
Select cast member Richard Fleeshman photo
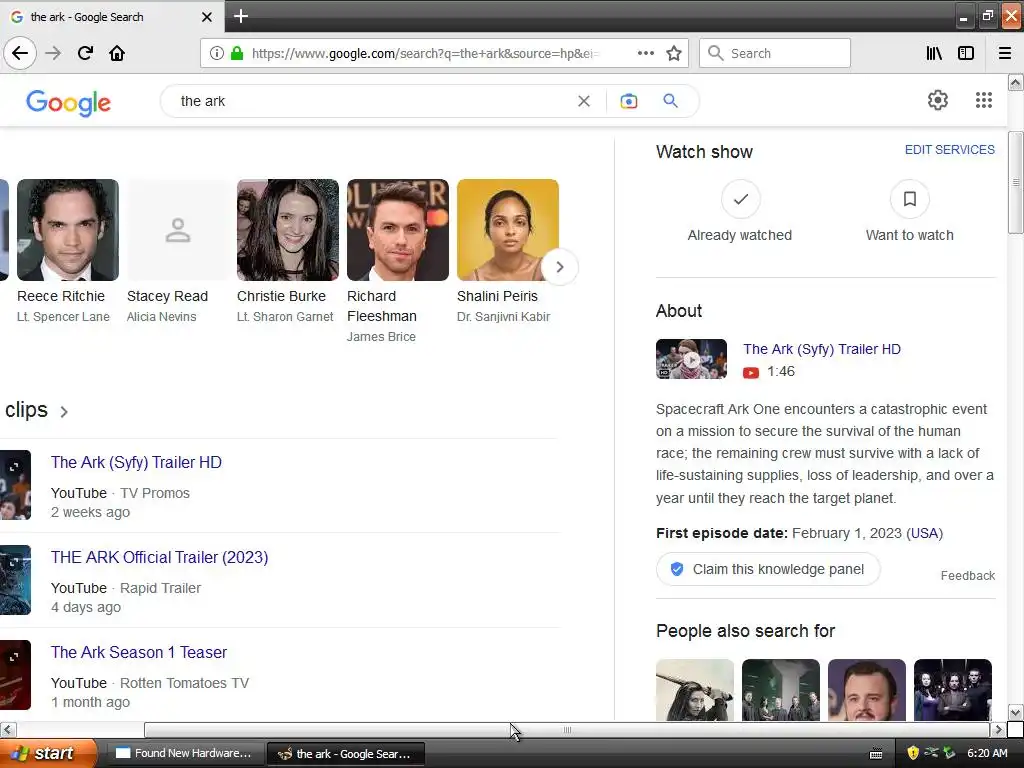click(x=398, y=230)
